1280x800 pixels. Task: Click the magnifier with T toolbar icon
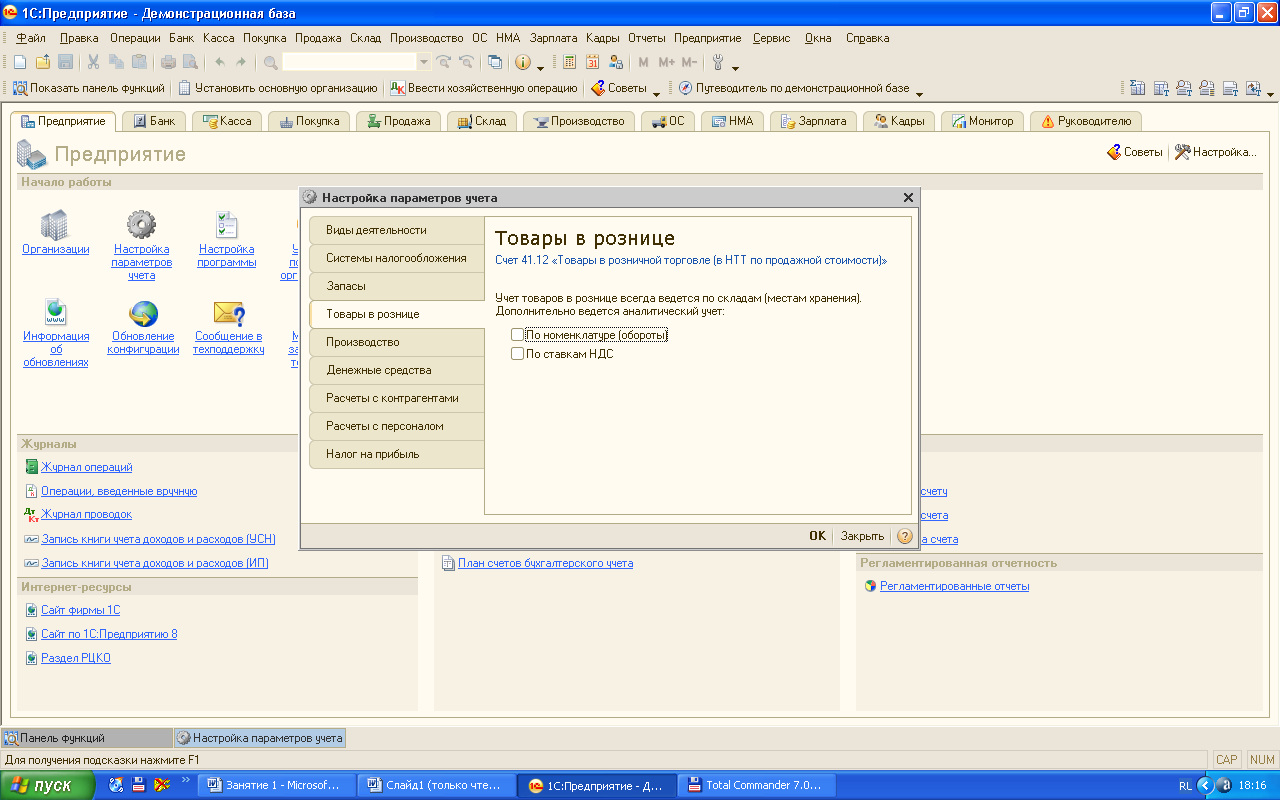tap(1184, 88)
